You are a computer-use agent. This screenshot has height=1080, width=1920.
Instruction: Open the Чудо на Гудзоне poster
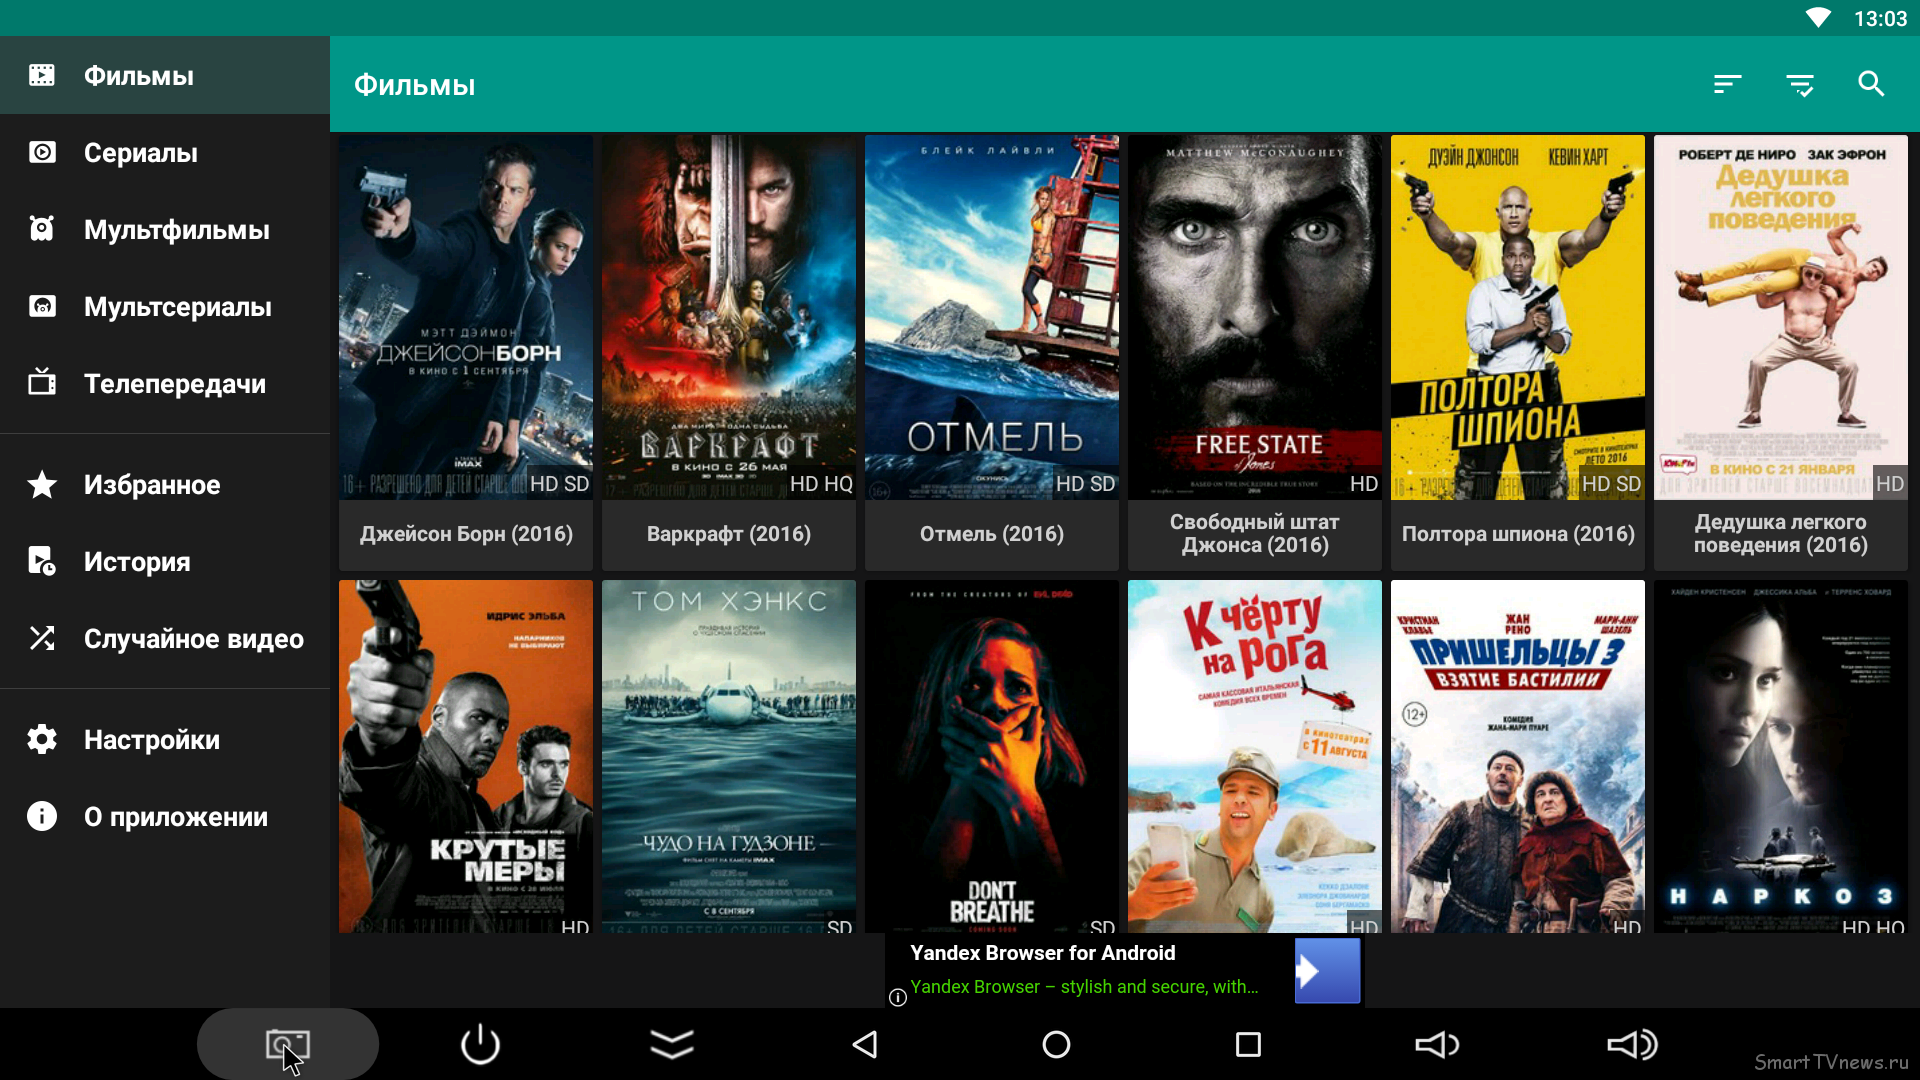tap(729, 756)
